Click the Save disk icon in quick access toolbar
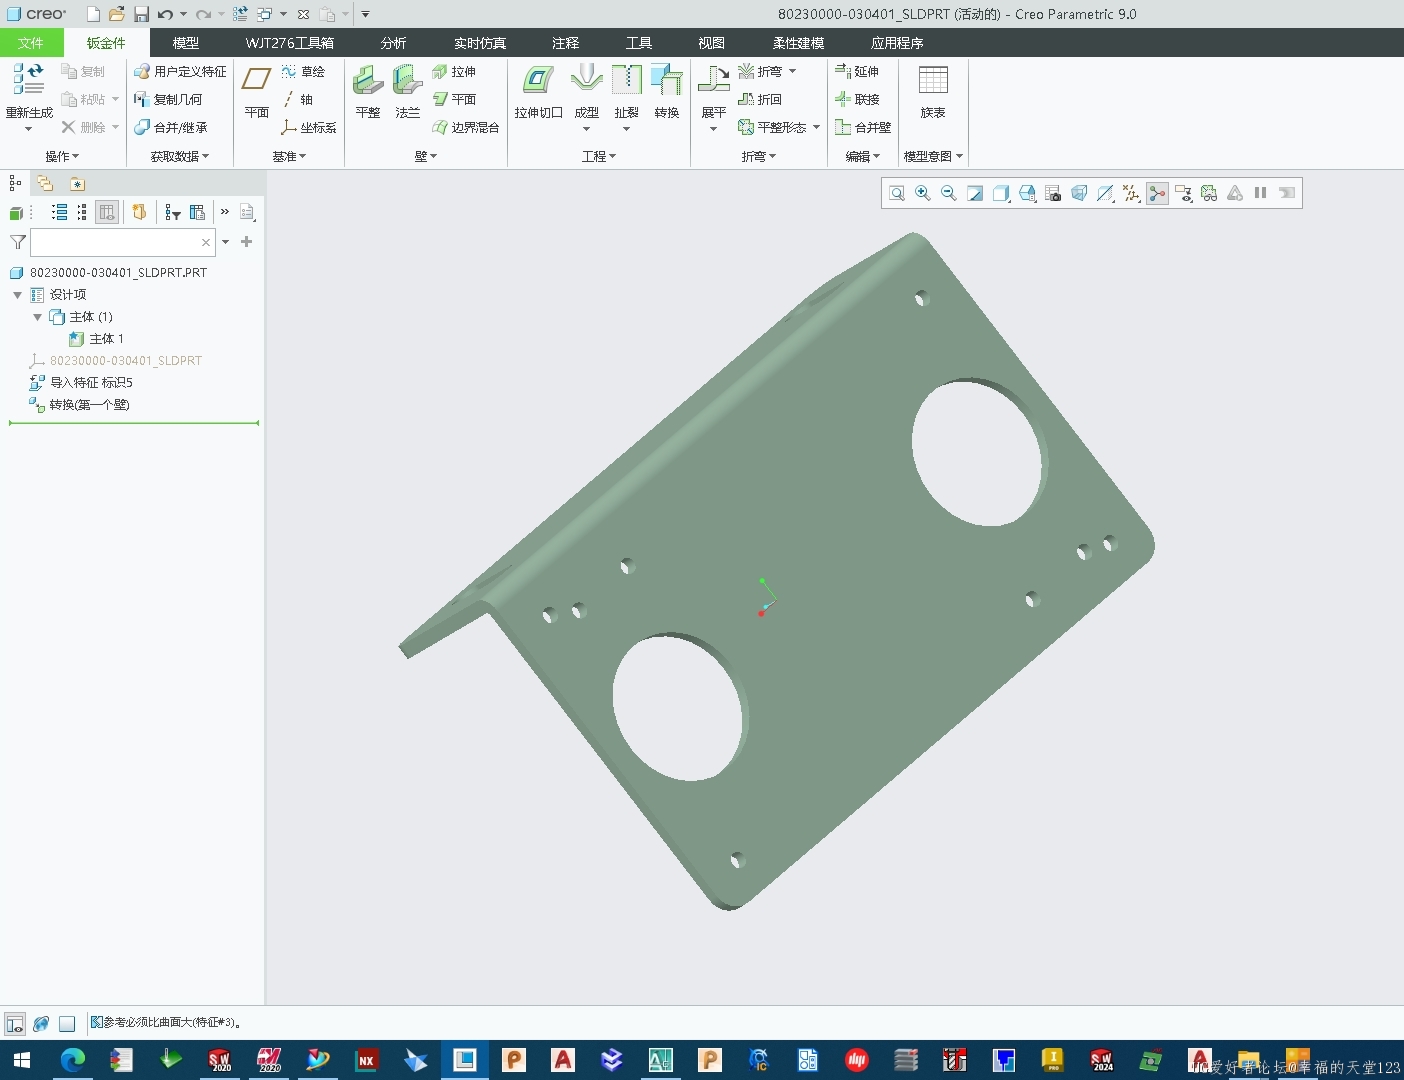Viewport: 1404px width, 1080px height. [x=141, y=14]
